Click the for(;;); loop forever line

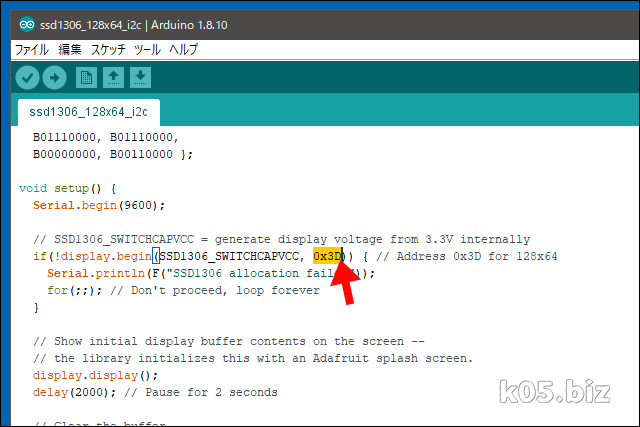(183, 290)
